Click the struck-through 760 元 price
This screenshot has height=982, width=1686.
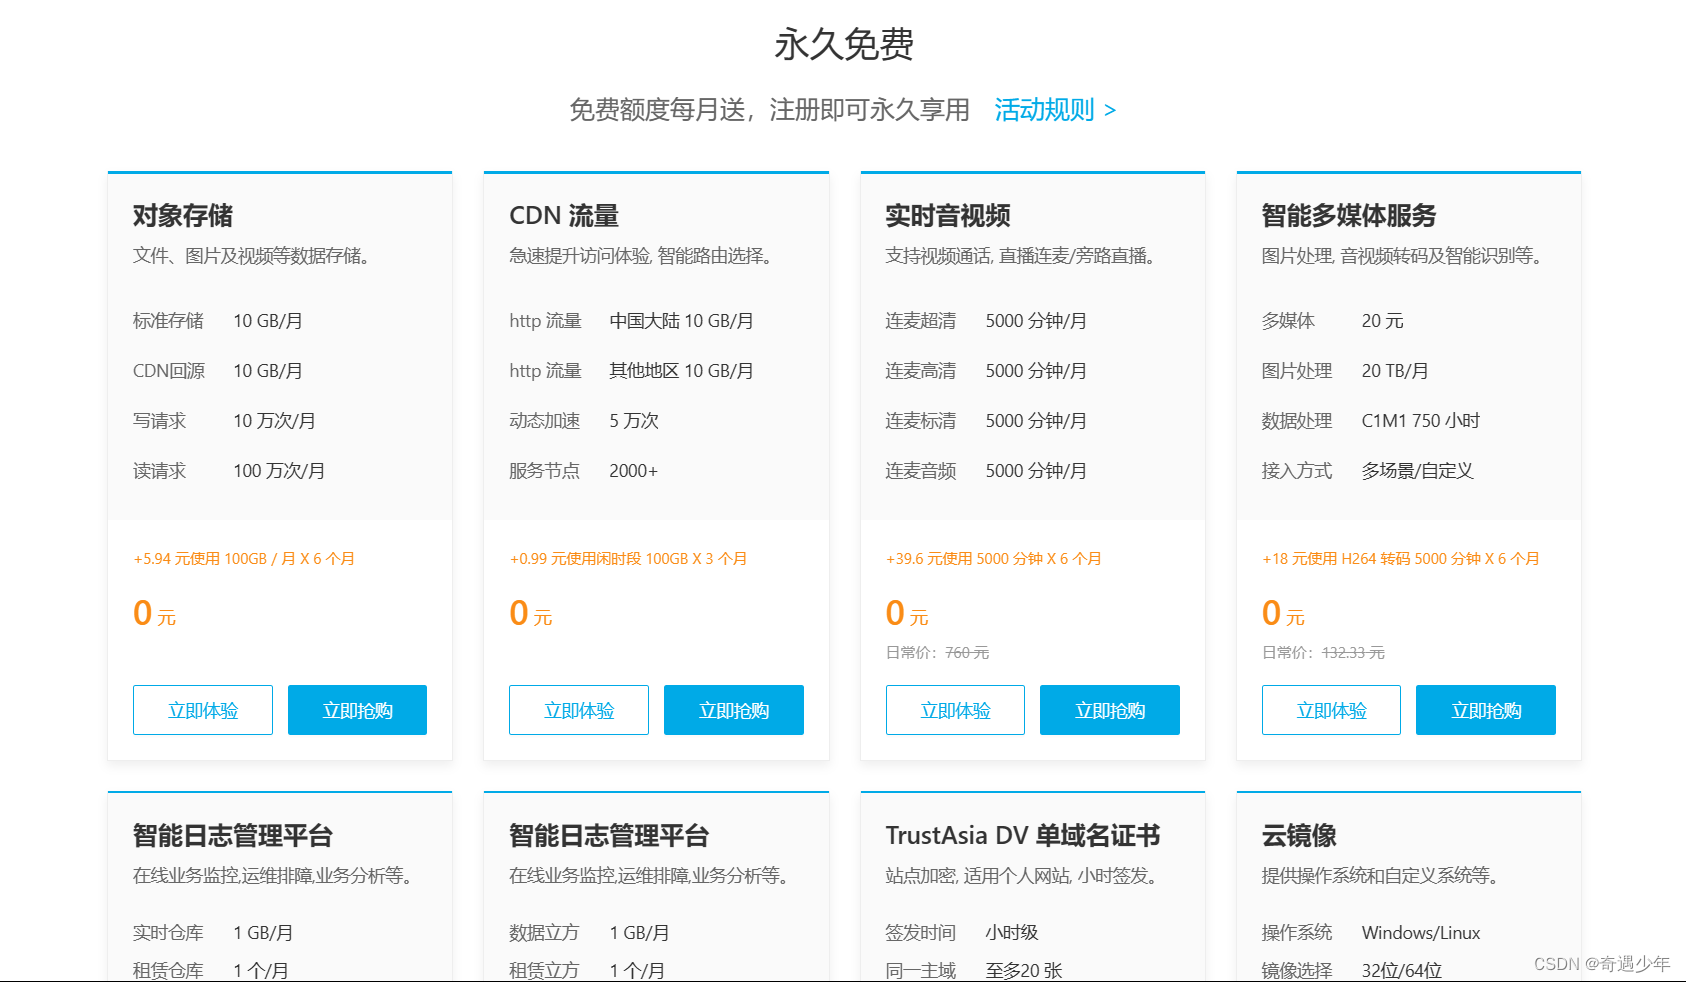[967, 653]
